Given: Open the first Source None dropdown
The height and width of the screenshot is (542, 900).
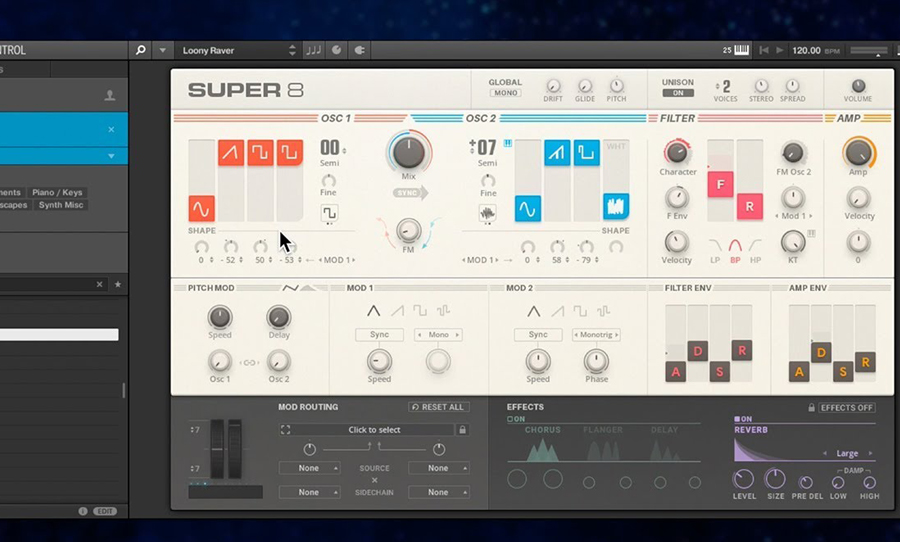Looking at the screenshot, I should [x=309, y=468].
